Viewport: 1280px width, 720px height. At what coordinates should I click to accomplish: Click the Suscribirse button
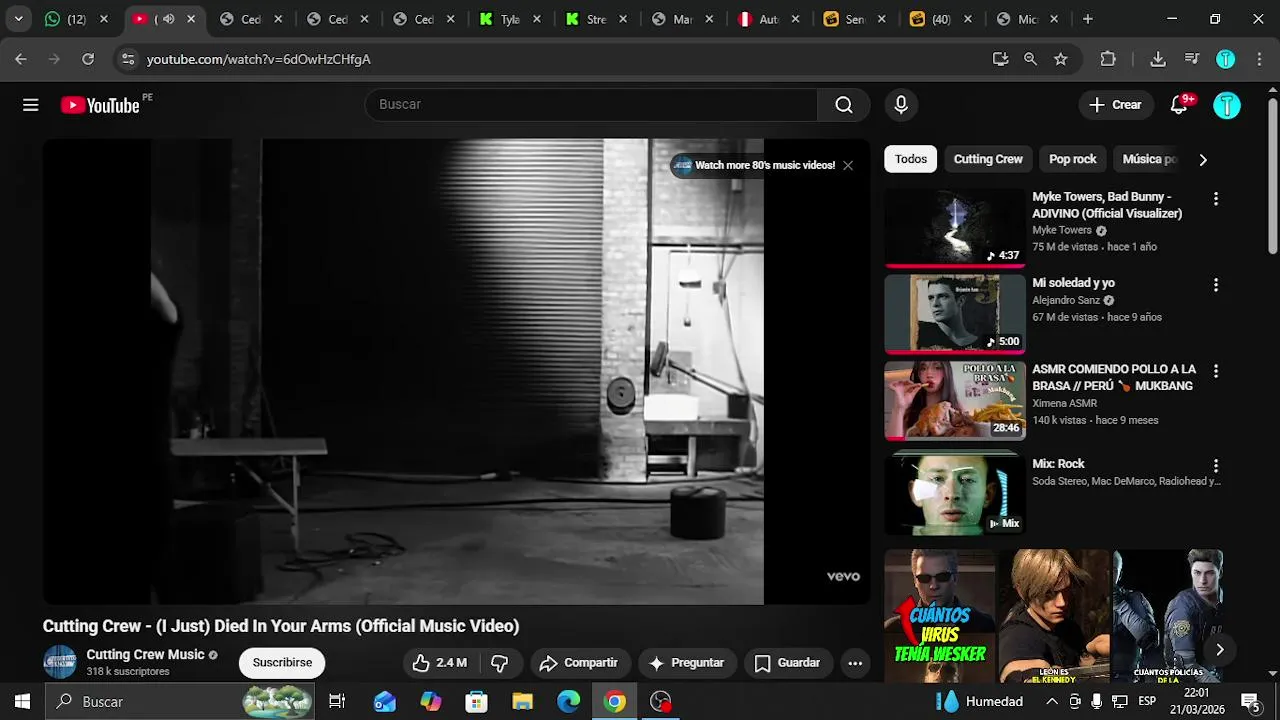coord(282,663)
